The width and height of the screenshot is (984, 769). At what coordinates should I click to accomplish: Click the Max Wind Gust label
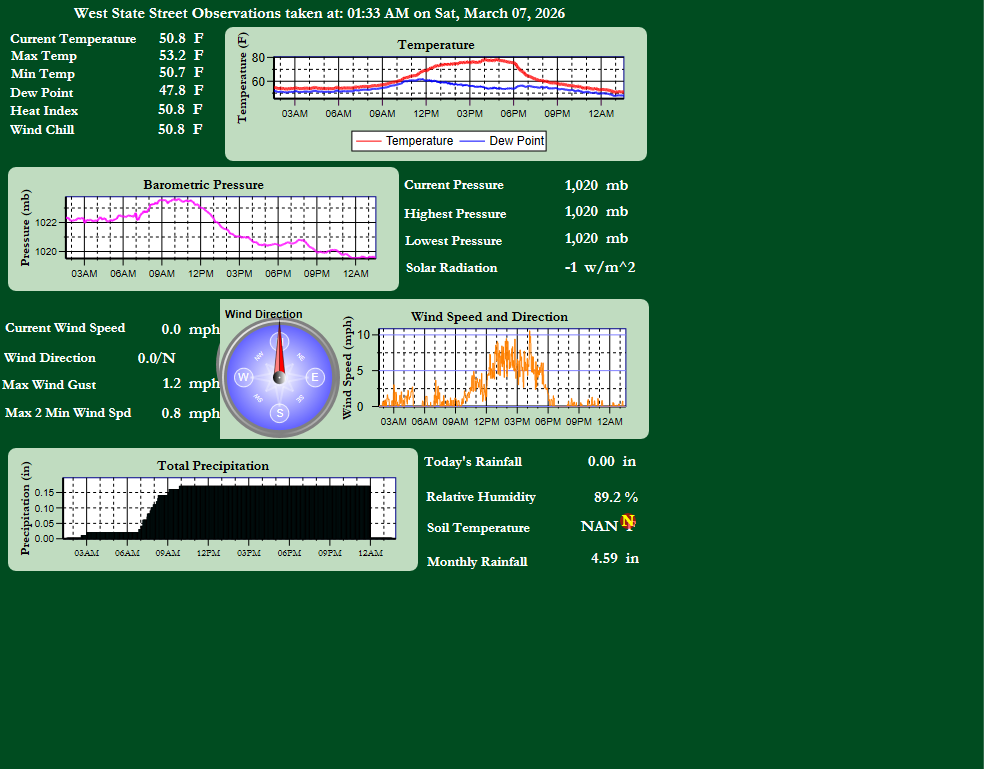click(x=50, y=385)
